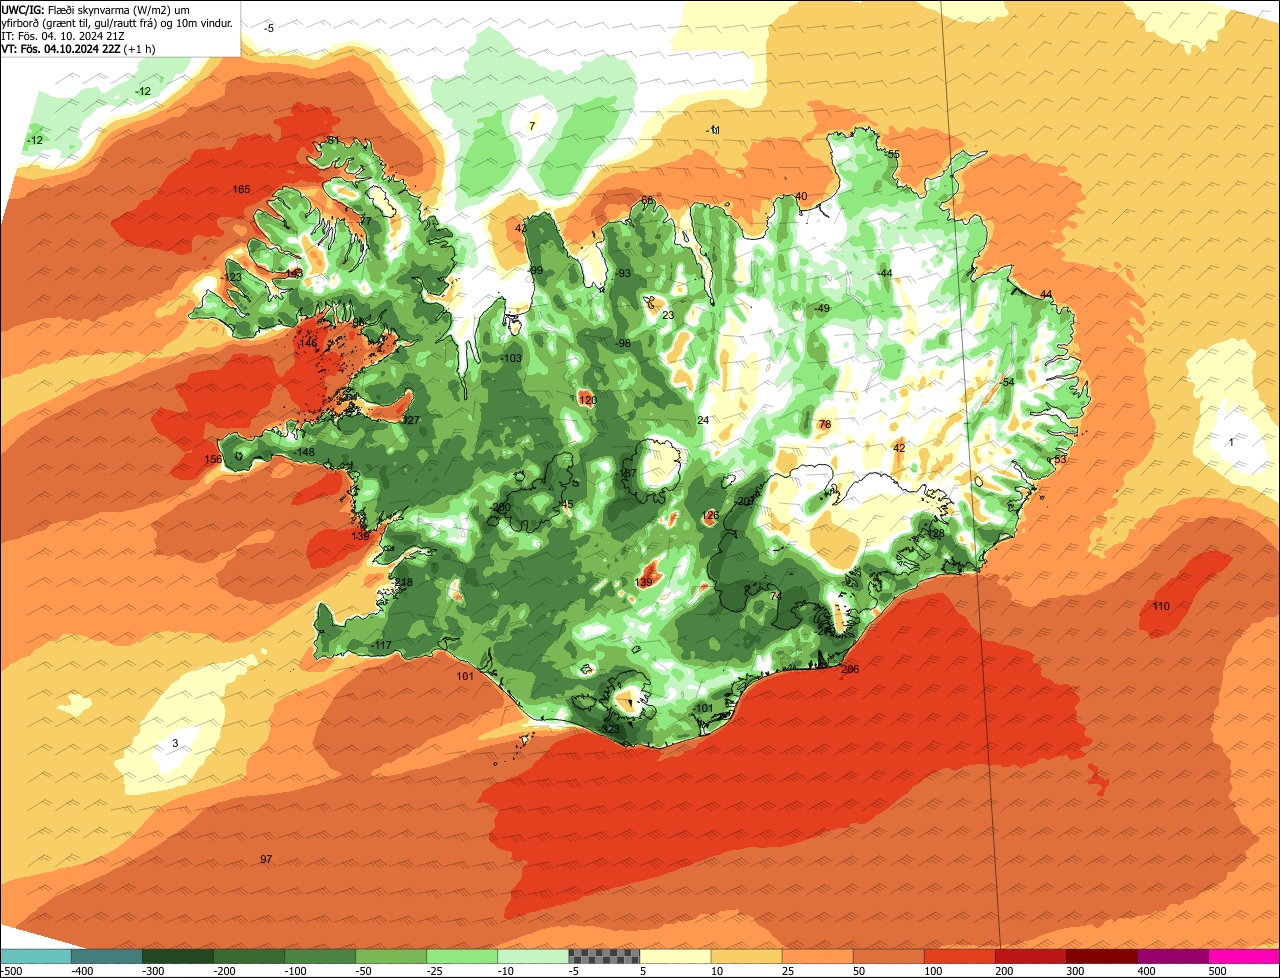Click the '78' flux value on the map
The height and width of the screenshot is (978, 1280).
(x=825, y=425)
